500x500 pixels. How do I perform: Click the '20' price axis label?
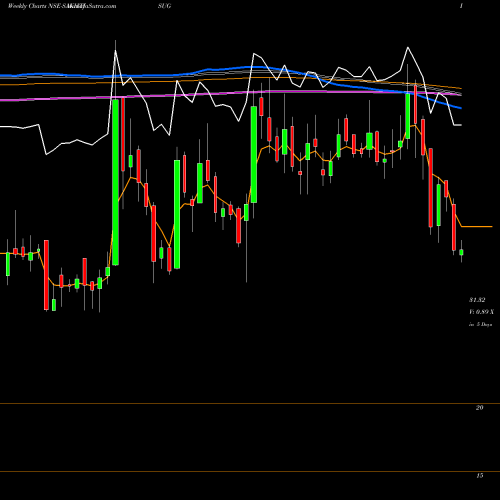[480, 408]
